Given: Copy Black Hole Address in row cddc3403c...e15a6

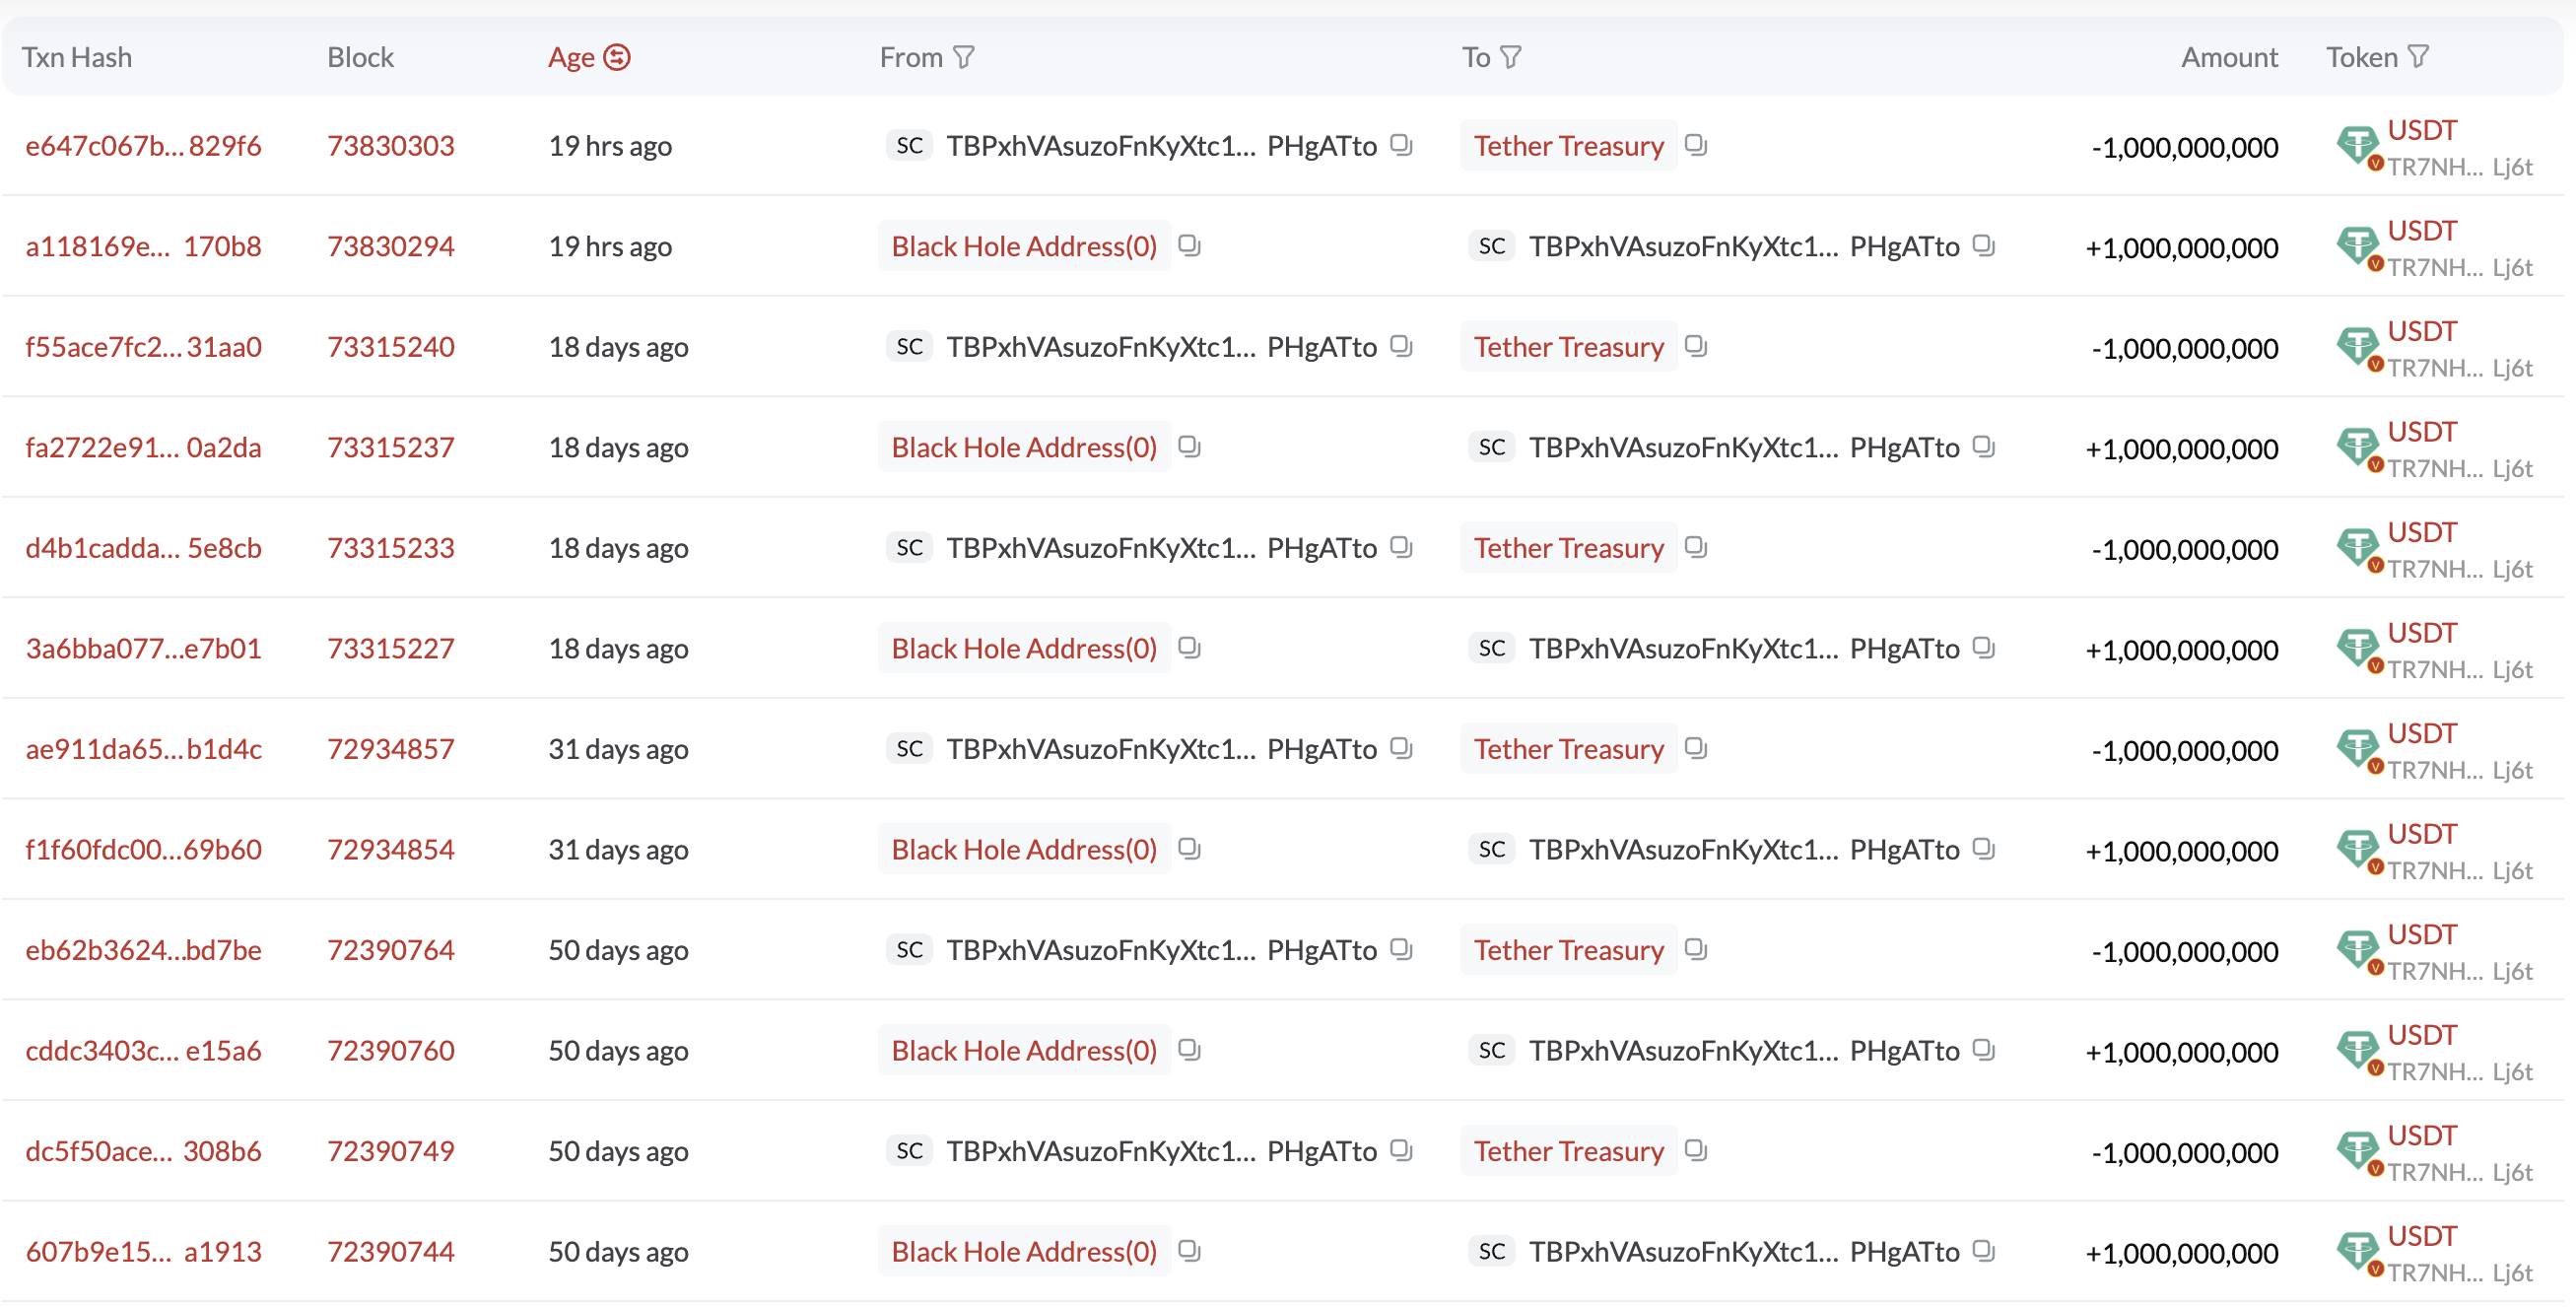Looking at the screenshot, I should (x=1189, y=1049).
